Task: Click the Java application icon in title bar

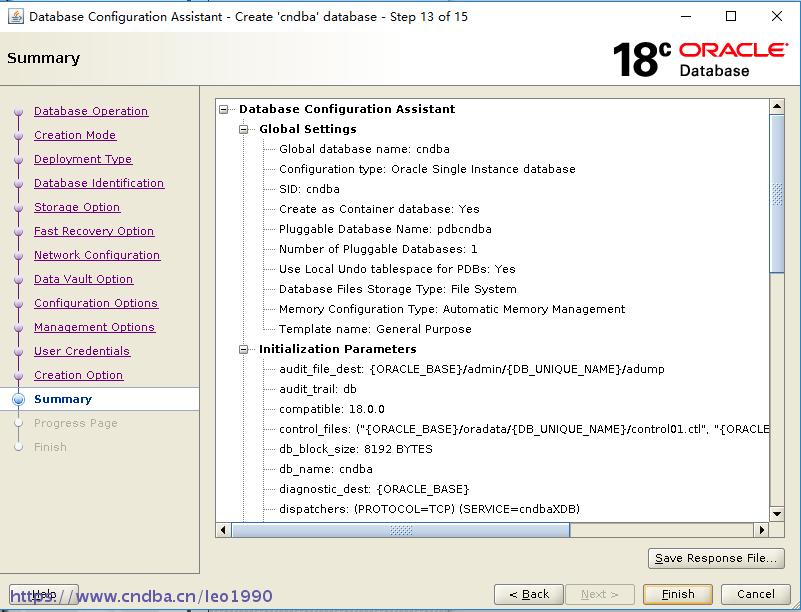Action: click(16, 16)
